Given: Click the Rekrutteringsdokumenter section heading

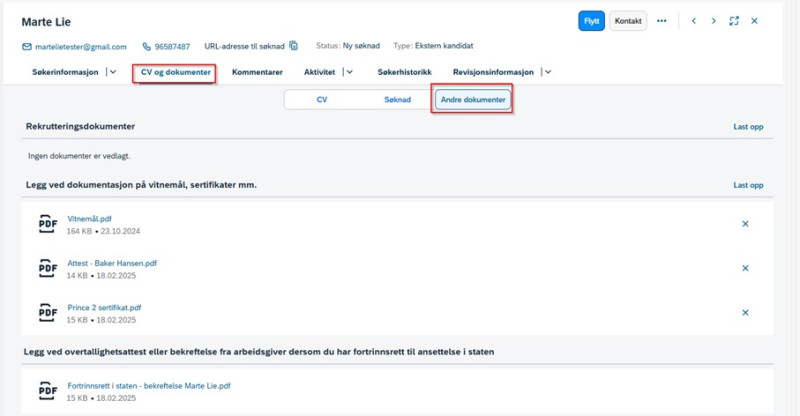Looking at the screenshot, I should [x=81, y=126].
